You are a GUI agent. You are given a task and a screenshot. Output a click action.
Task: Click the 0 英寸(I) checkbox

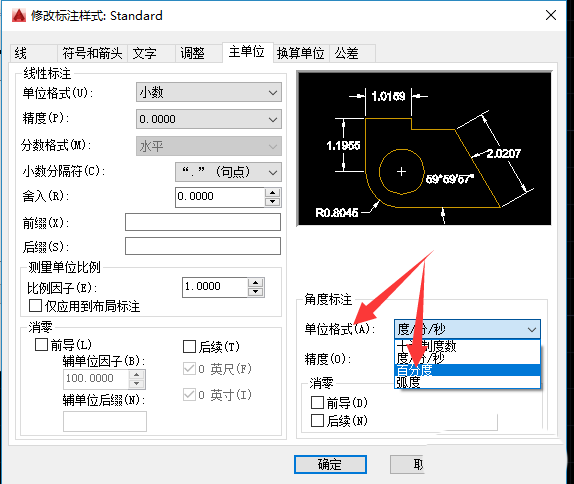click(189, 395)
